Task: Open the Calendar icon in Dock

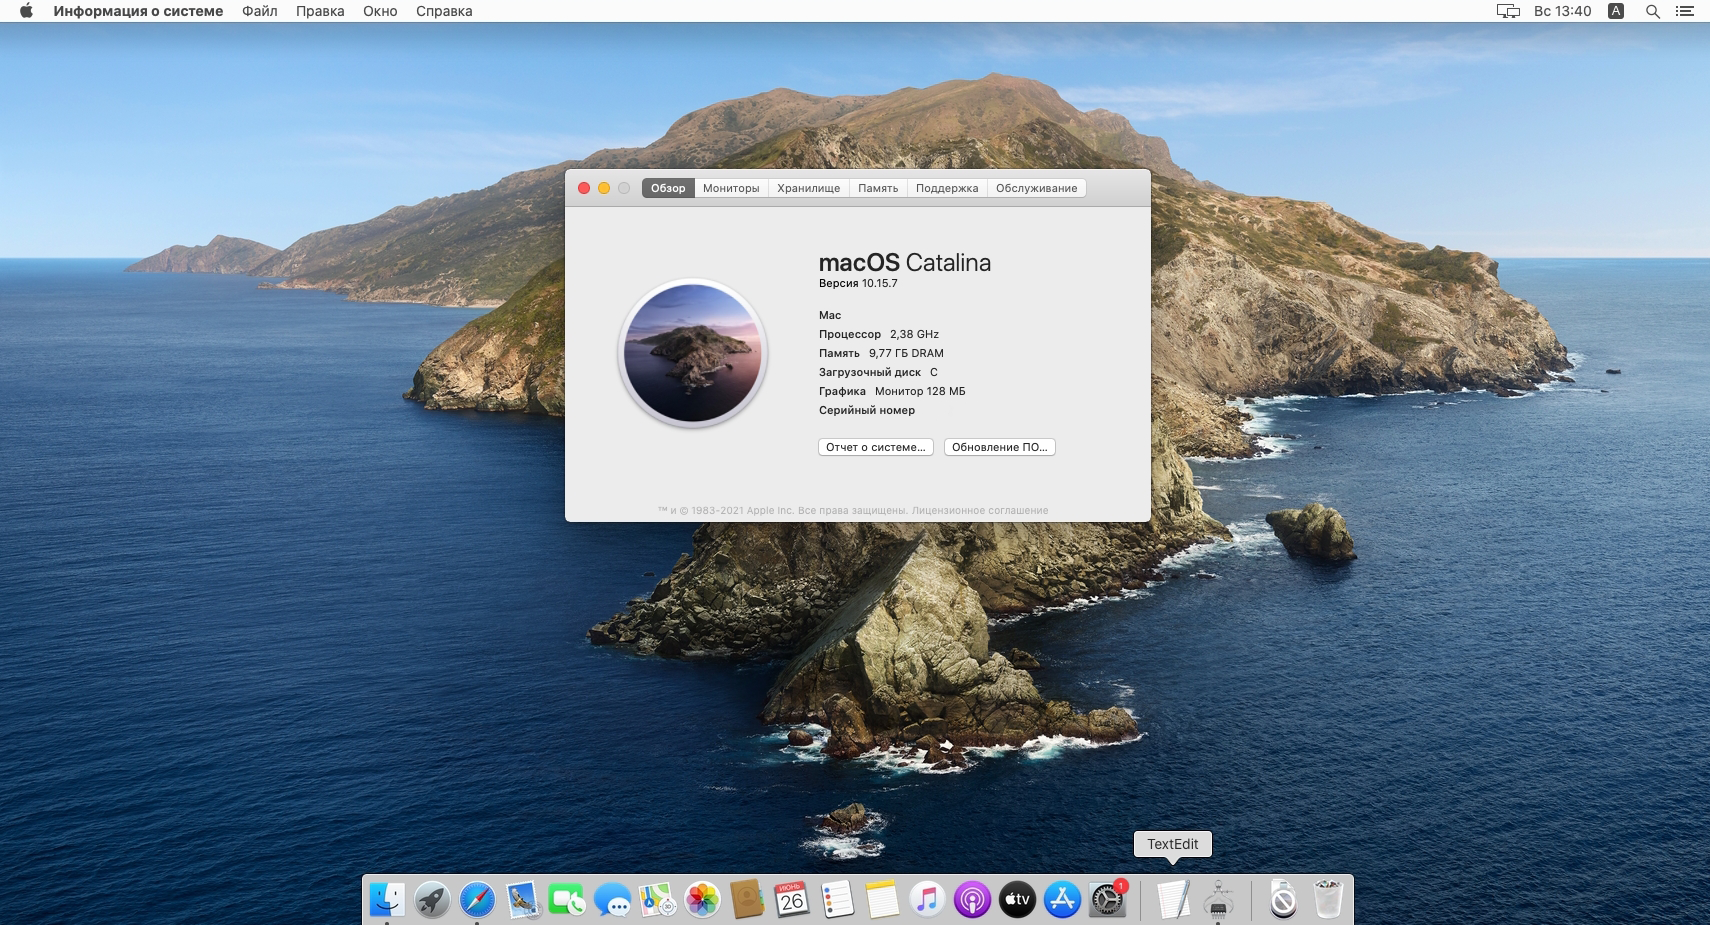Action: [792, 900]
